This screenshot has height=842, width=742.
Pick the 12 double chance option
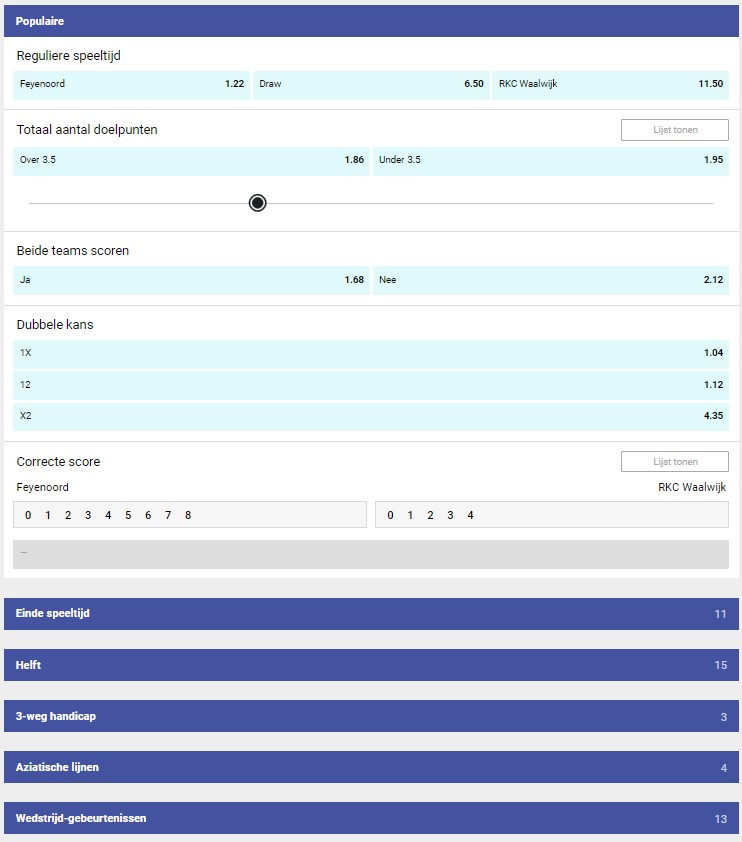pos(371,384)
